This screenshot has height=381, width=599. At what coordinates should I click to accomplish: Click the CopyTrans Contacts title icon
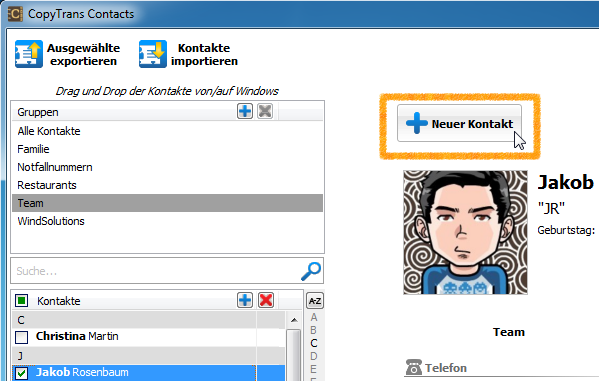pyautogui.click(x=15, y=14)
